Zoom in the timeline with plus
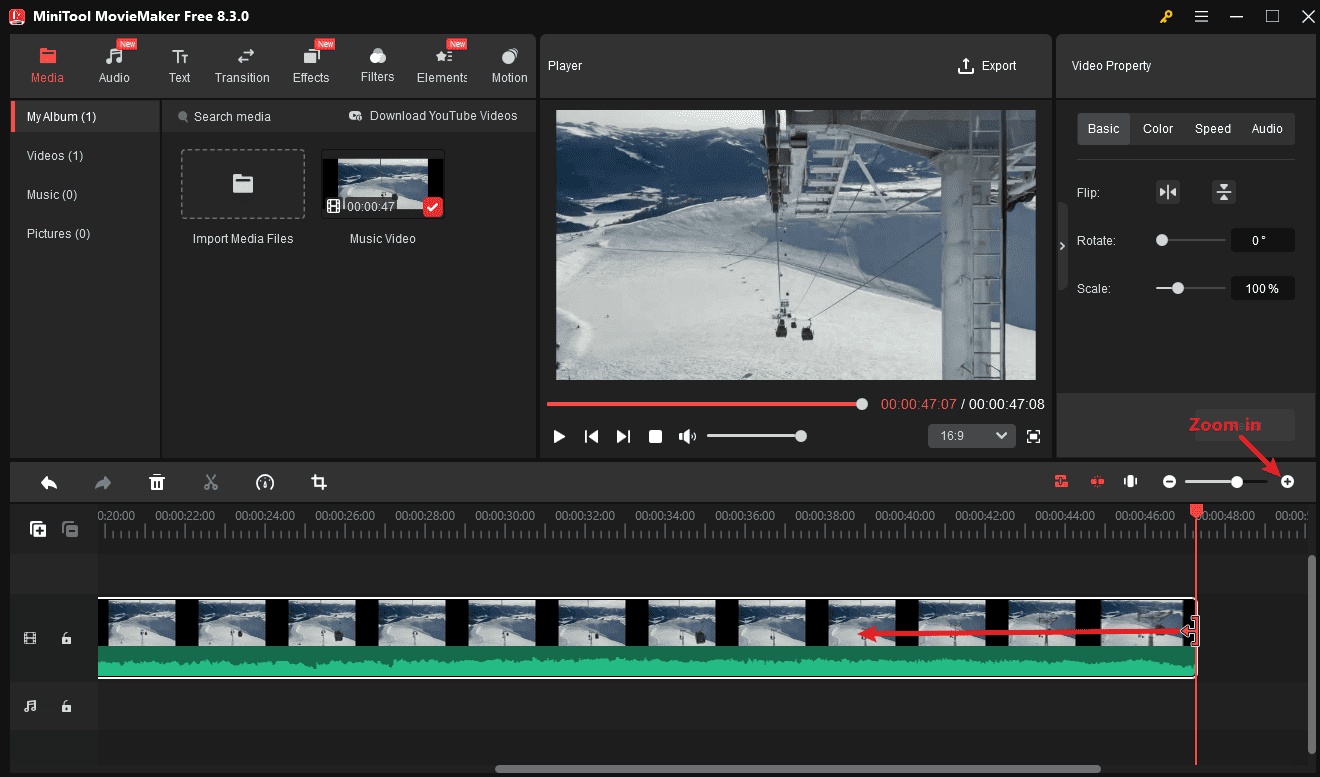This screenshot has height=777, width=1320. pyautogui.click(x=1287, y=482)
